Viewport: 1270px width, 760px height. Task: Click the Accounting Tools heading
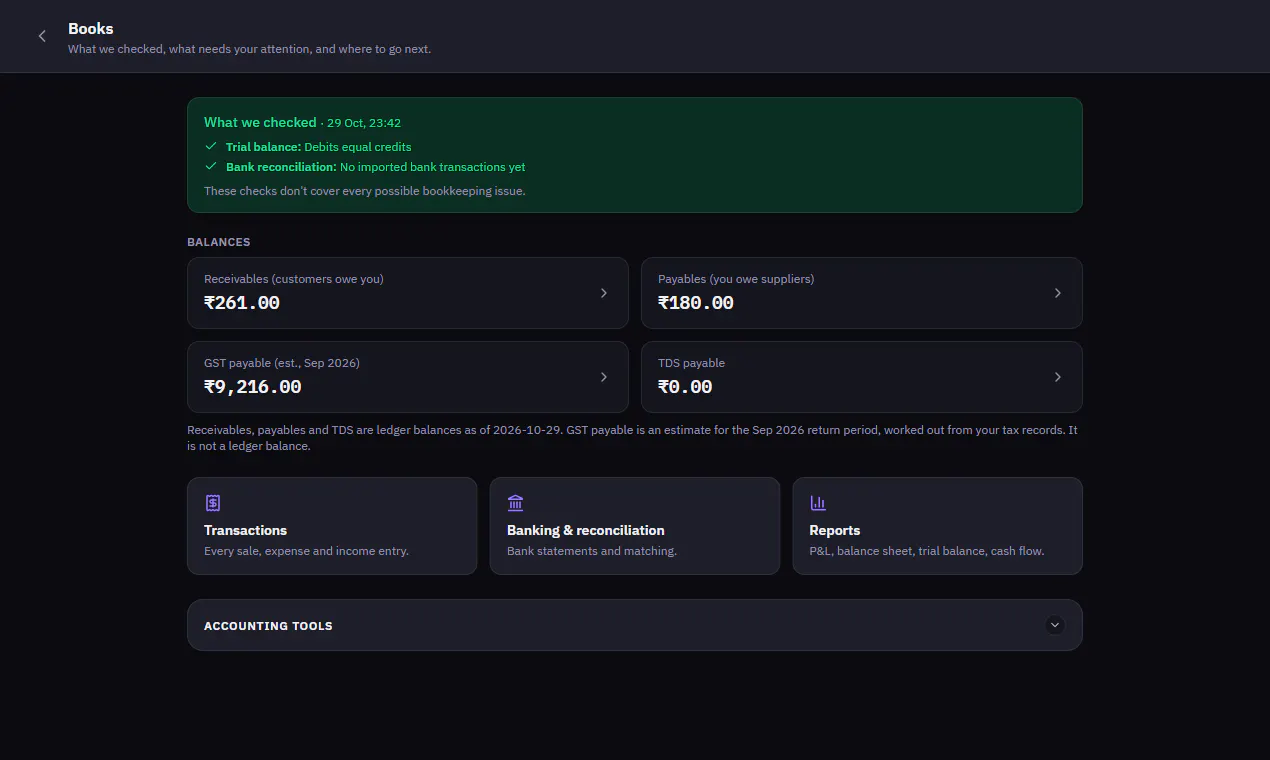[268, 626]
